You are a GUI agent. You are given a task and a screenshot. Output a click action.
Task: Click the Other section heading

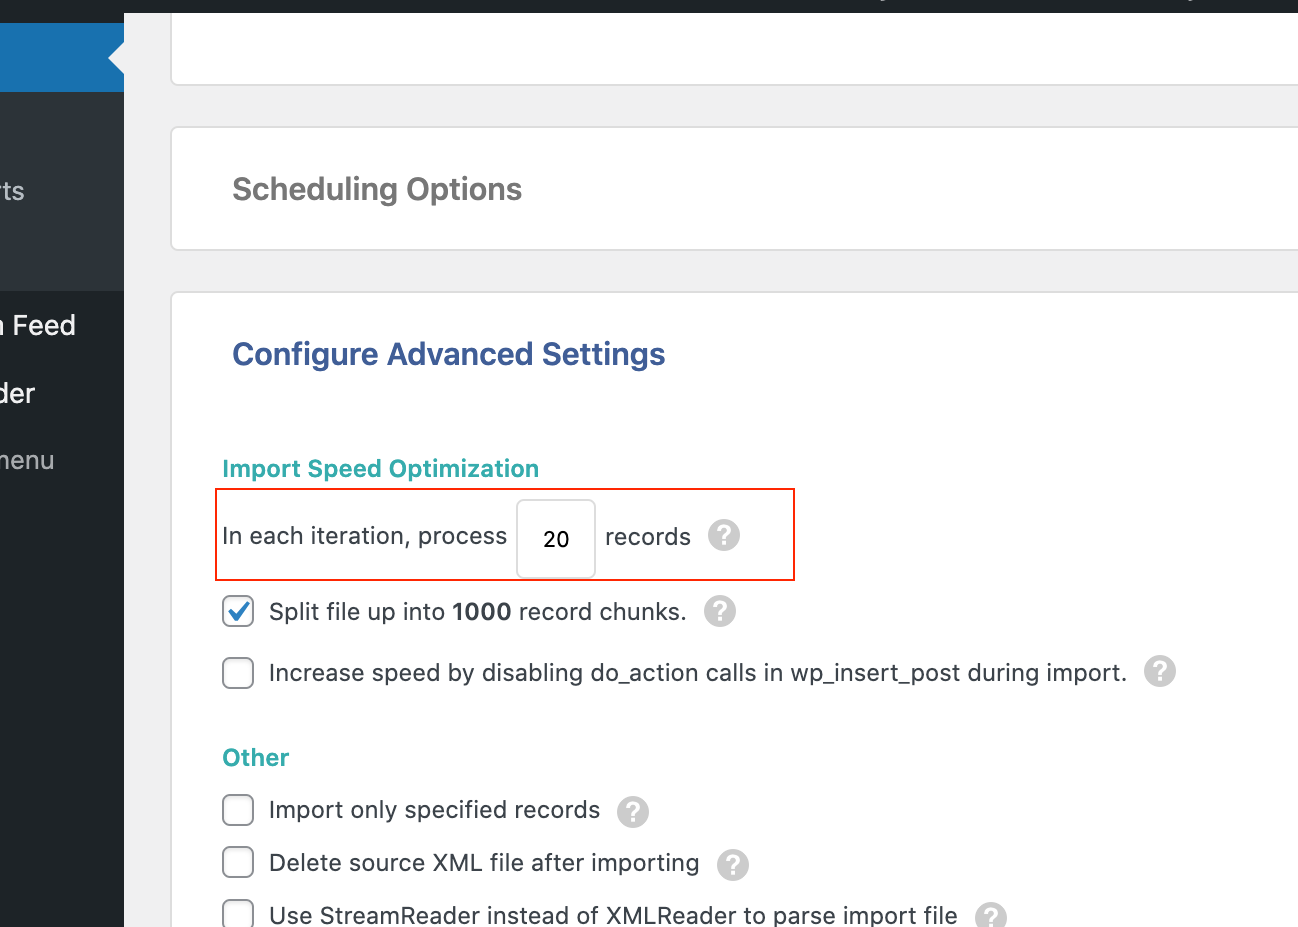click(255, 757)
